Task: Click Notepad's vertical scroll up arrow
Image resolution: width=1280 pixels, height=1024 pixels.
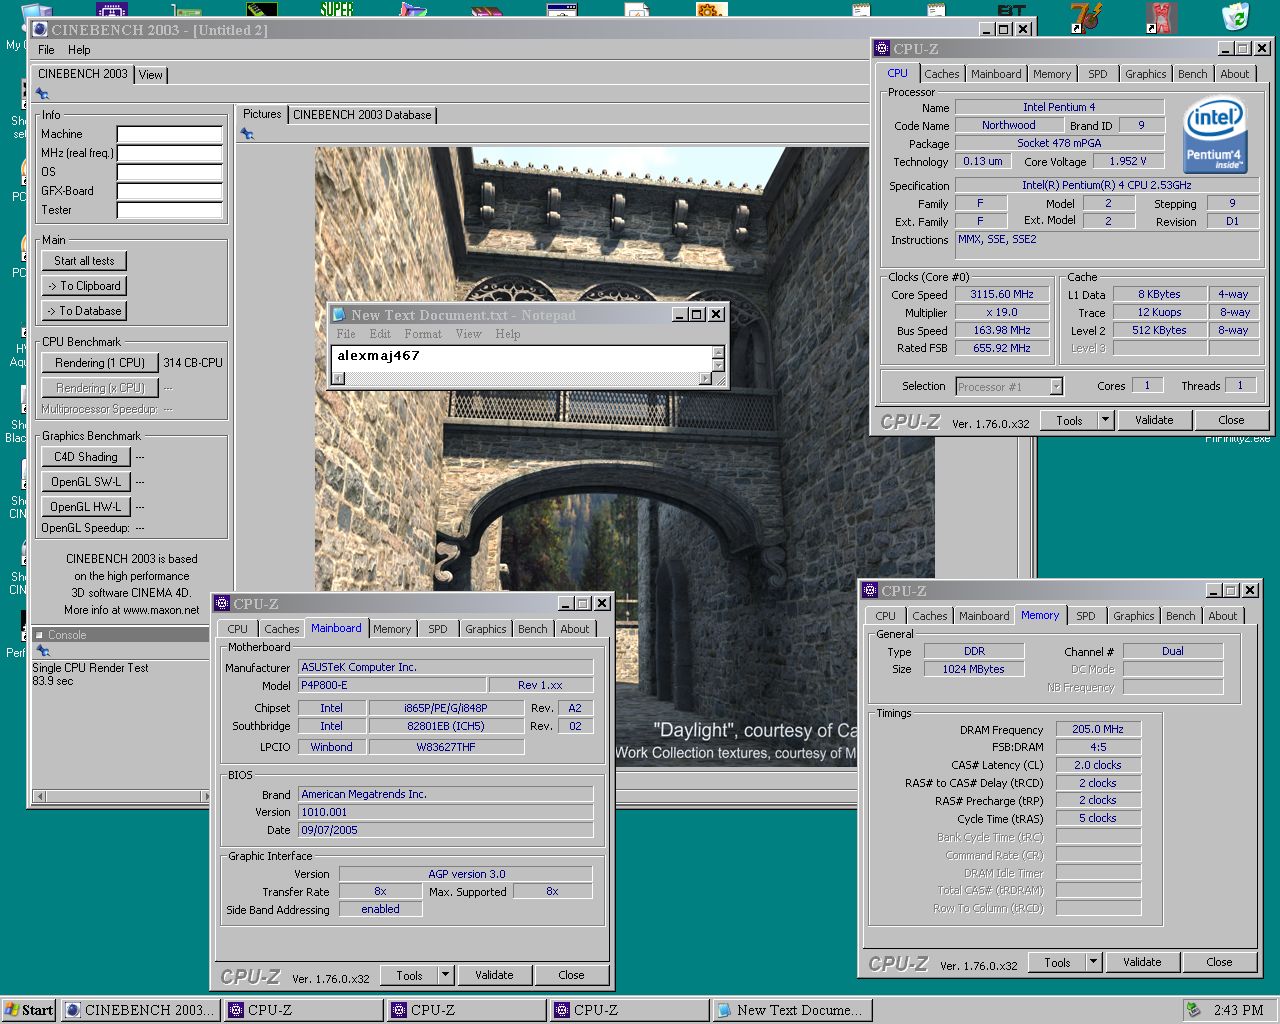Action: [718, 352]
